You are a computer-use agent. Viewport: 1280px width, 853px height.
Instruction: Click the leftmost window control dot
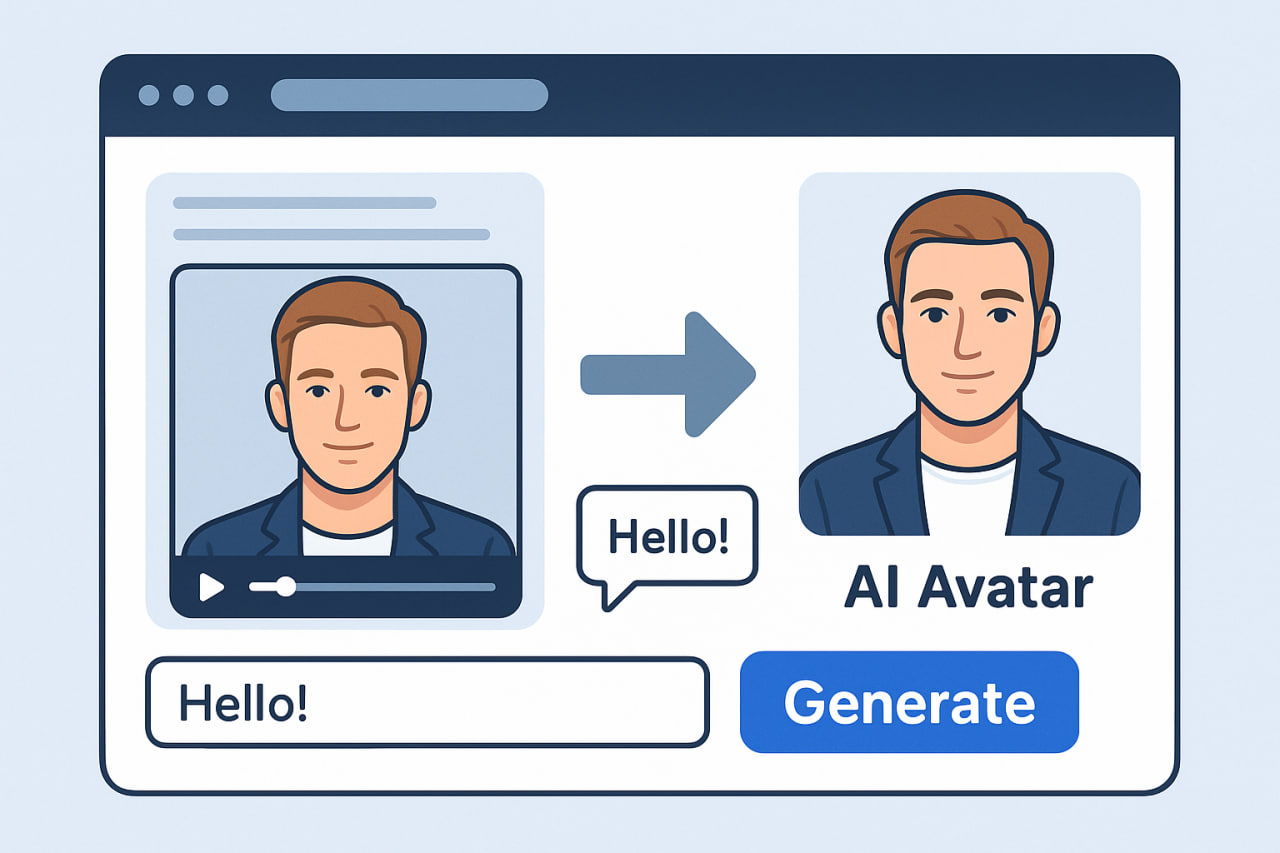pos(149,95)
